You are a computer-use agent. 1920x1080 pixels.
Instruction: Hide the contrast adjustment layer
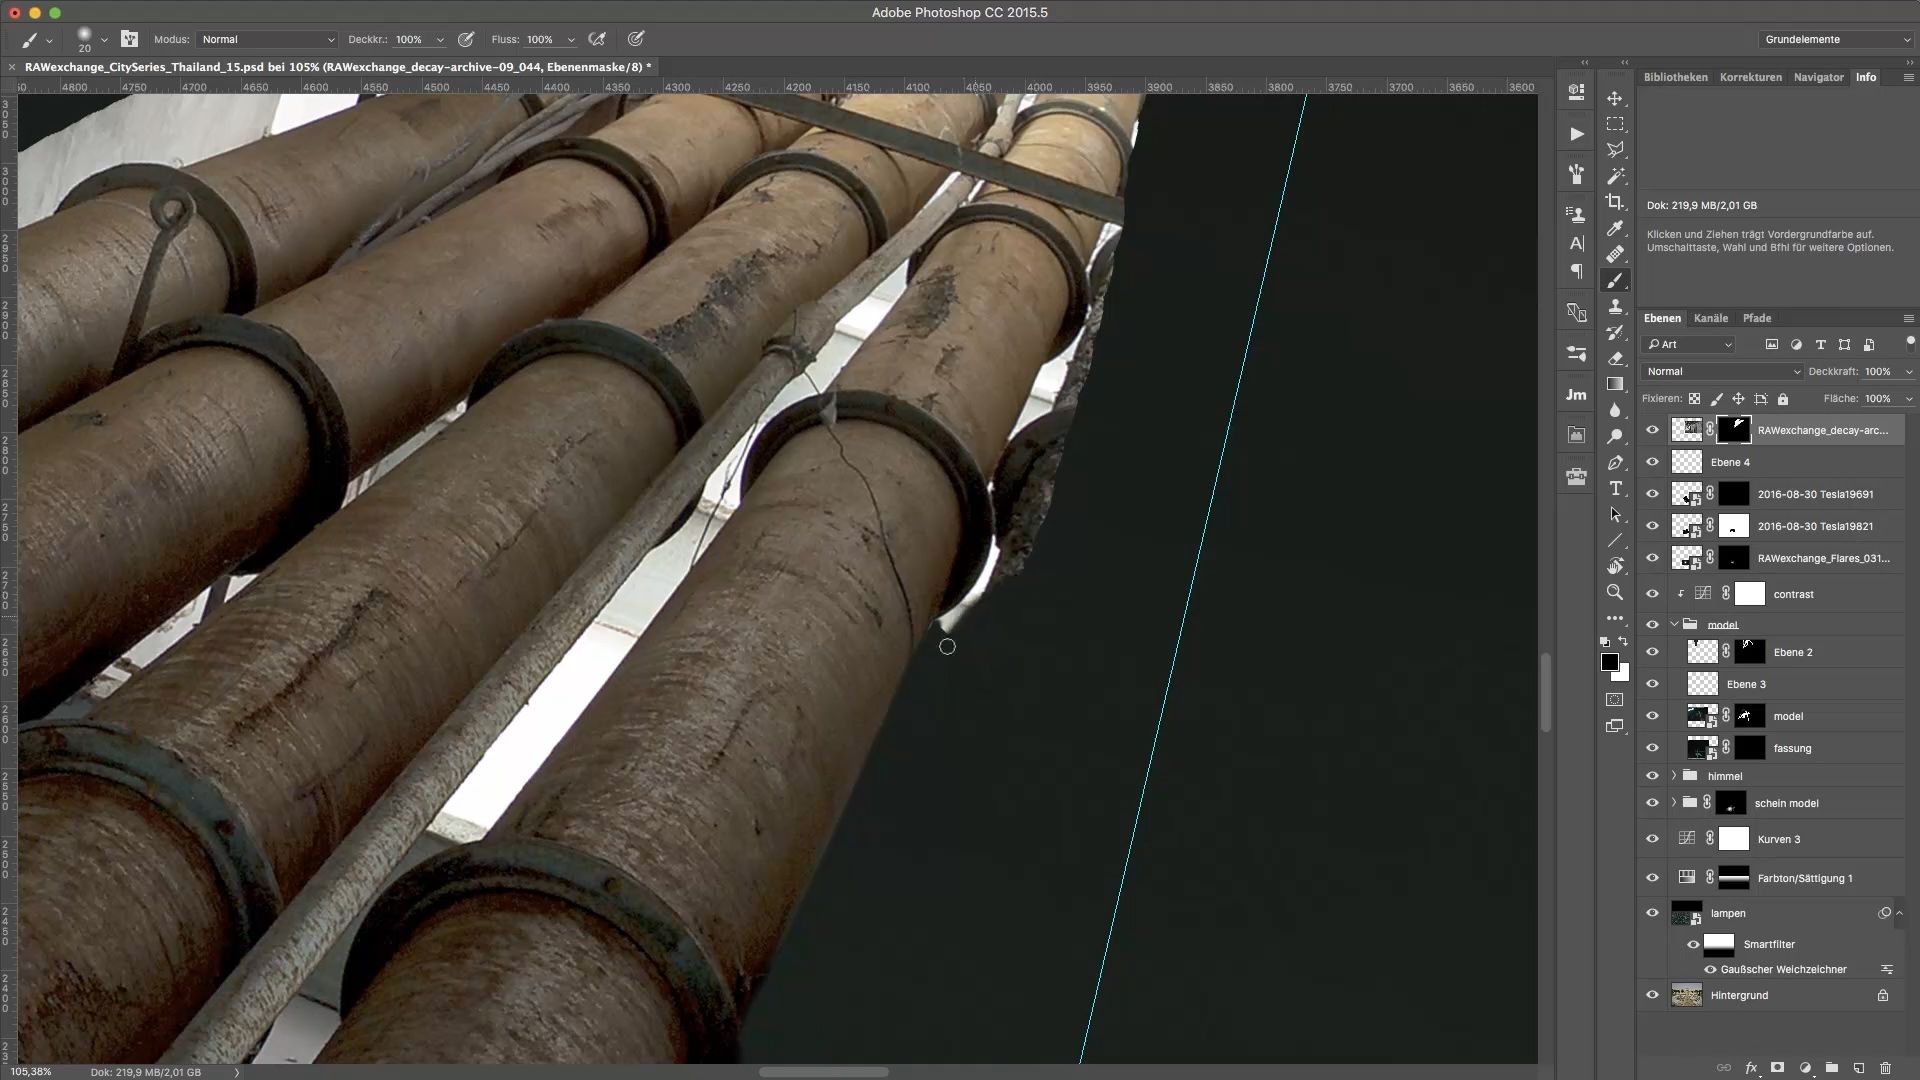click(1652, 594)
